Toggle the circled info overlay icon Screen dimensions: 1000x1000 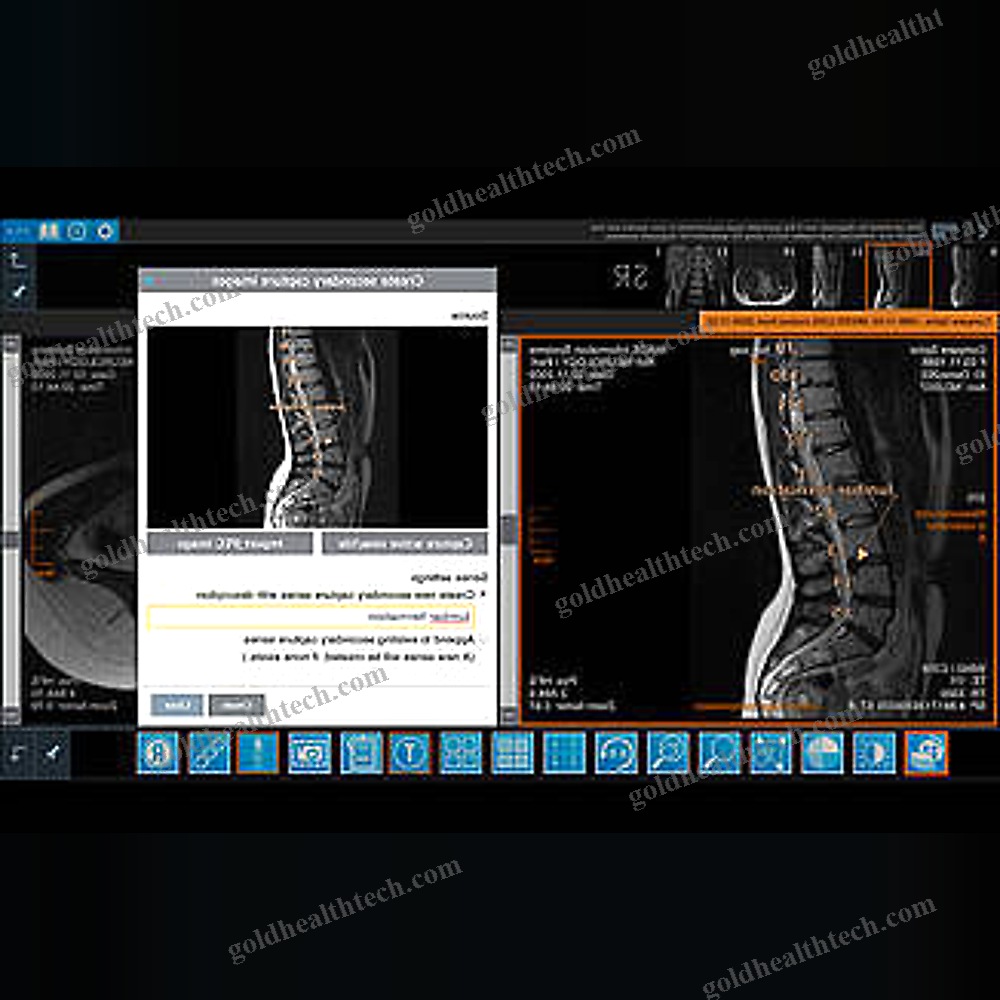[409, 753]
